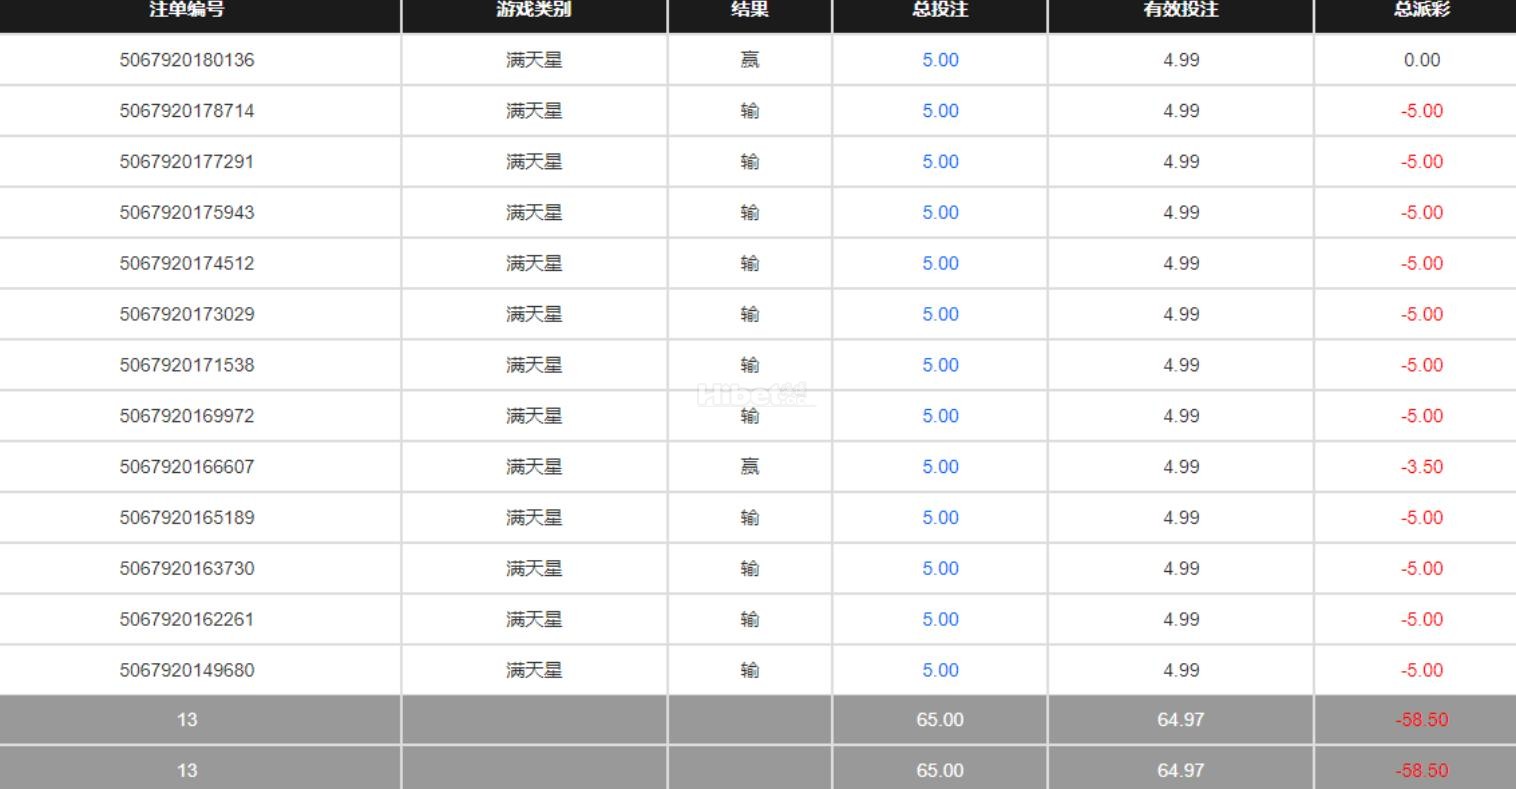Select order number 5067920180136
The width and height of the screenshot is (1516, 789).
coord(187,60)
